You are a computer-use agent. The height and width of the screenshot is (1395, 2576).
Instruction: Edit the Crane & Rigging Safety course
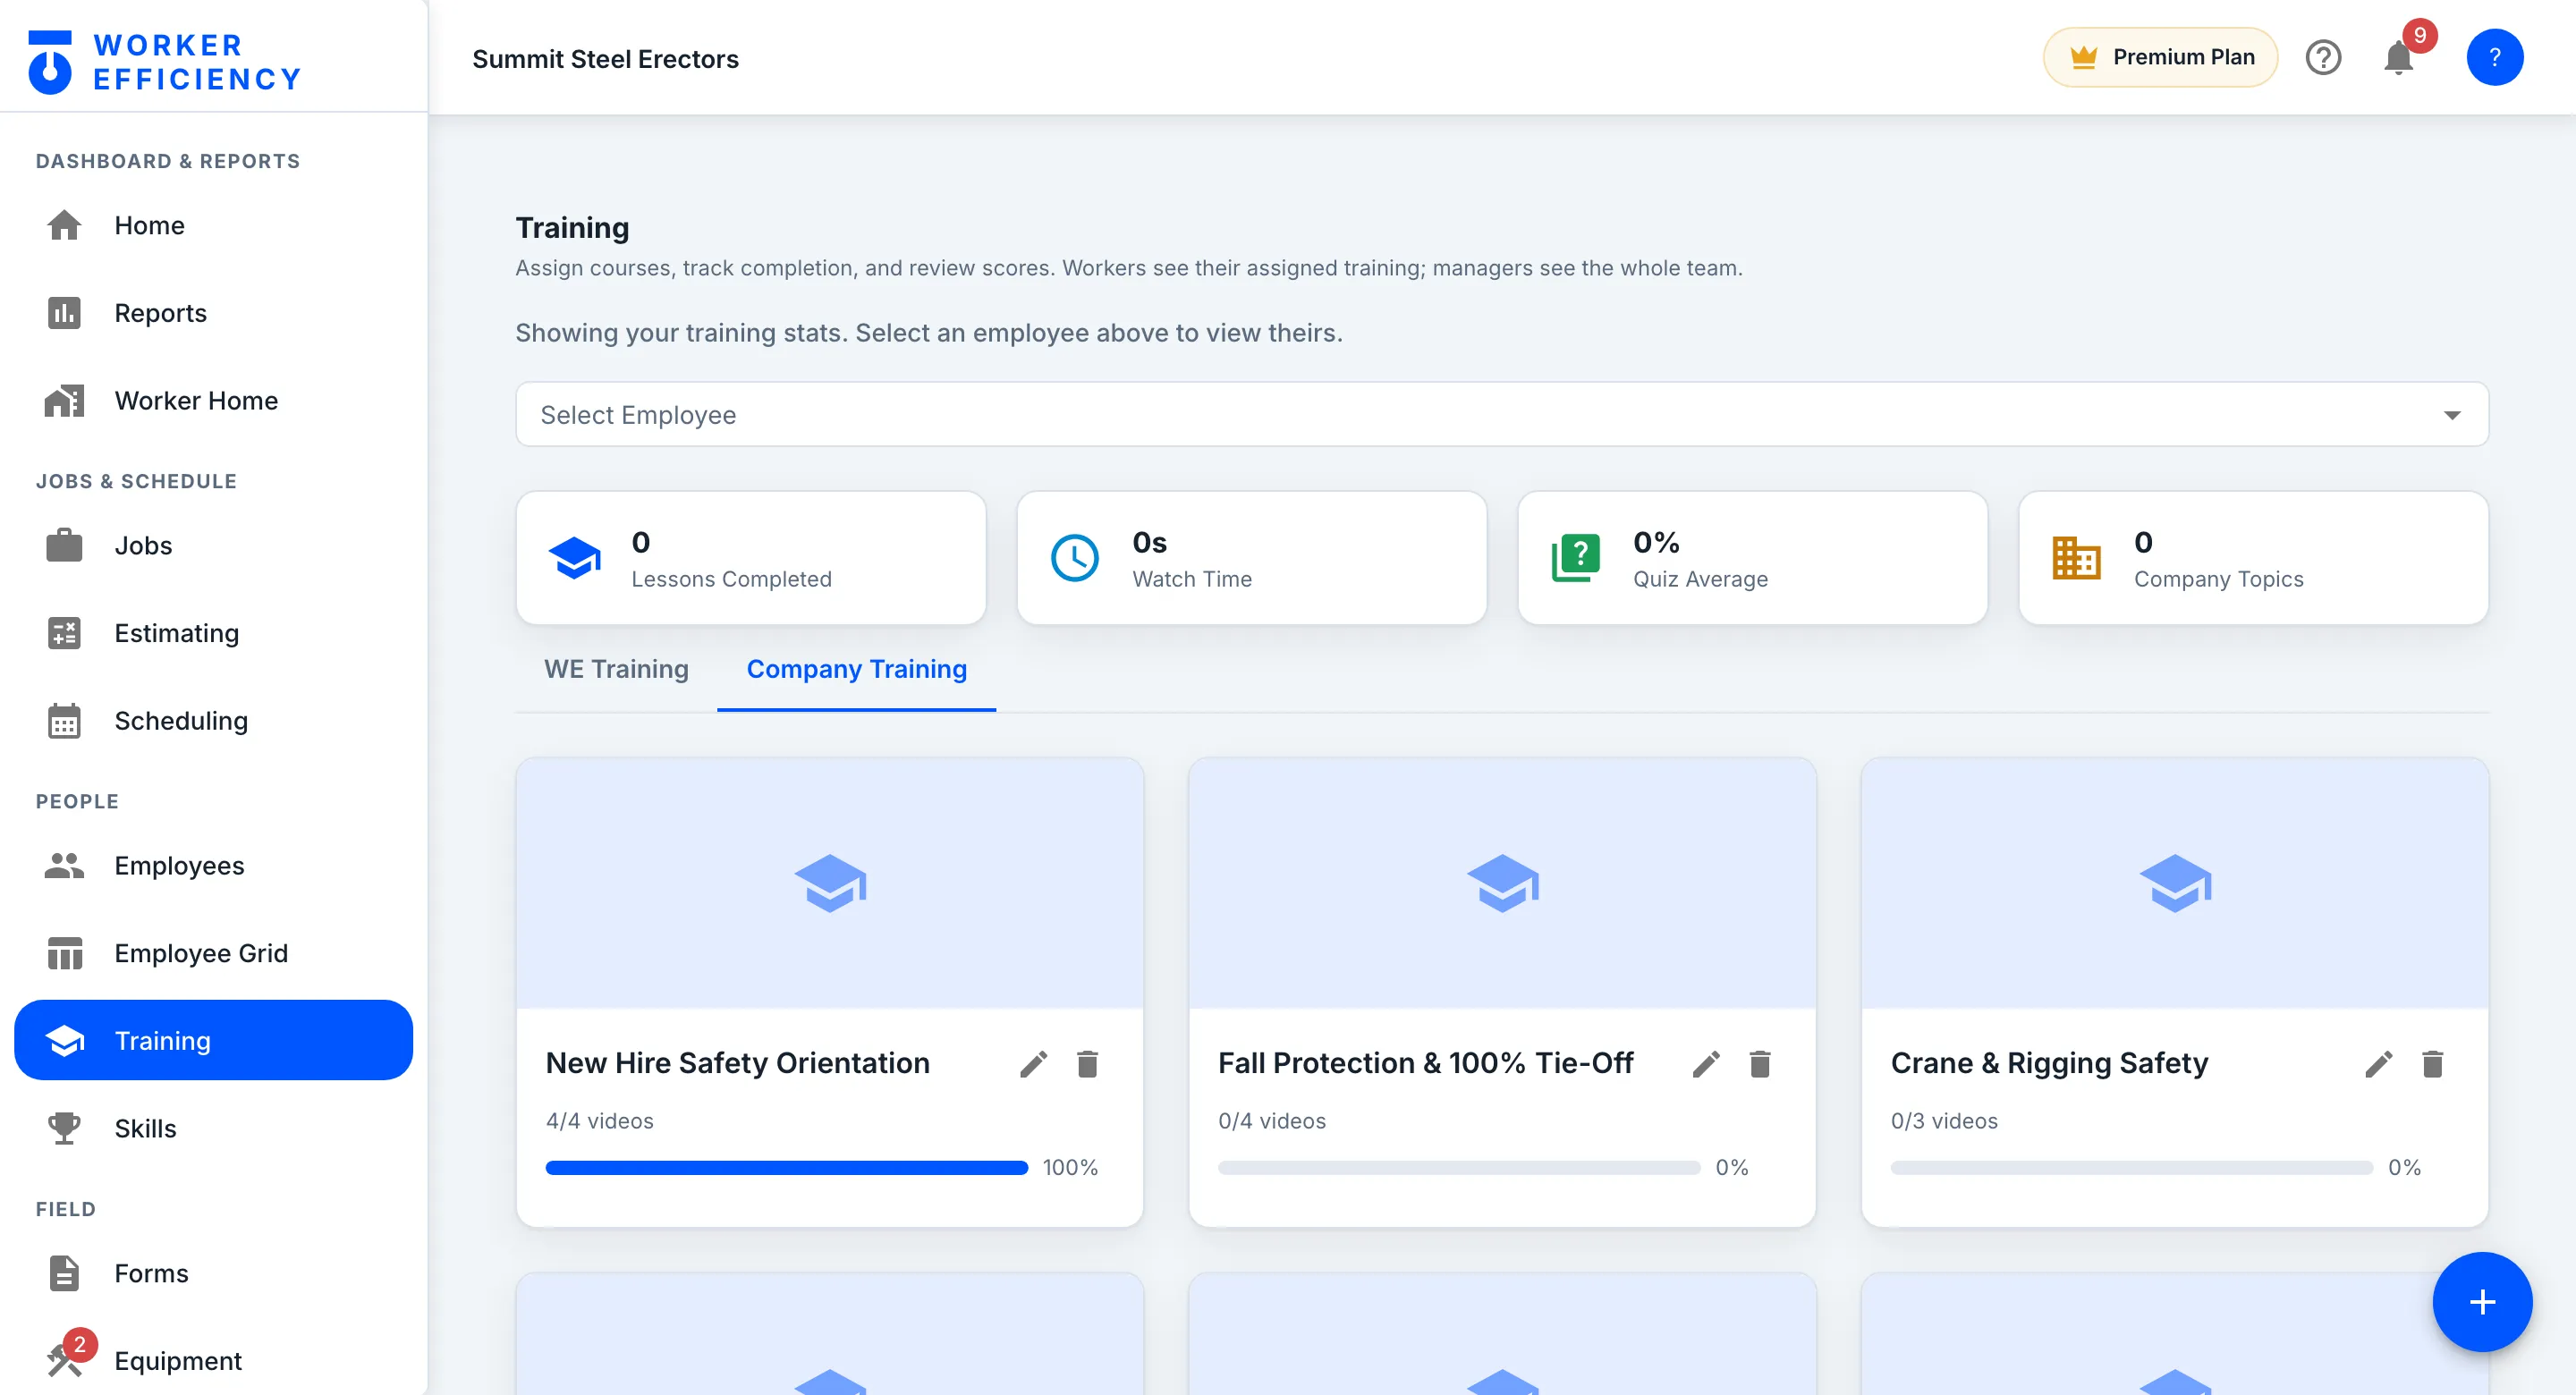(x=2379, y=1064)
